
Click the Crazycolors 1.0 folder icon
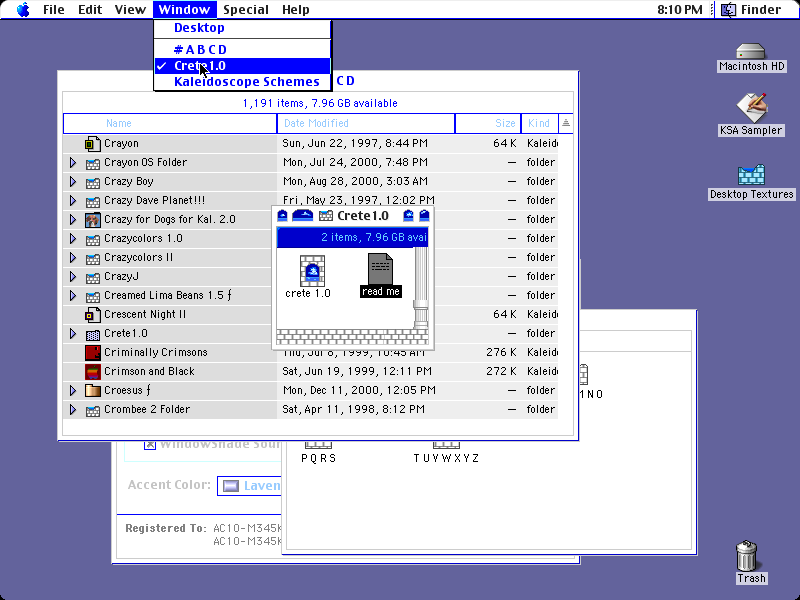tap(92, 239)
